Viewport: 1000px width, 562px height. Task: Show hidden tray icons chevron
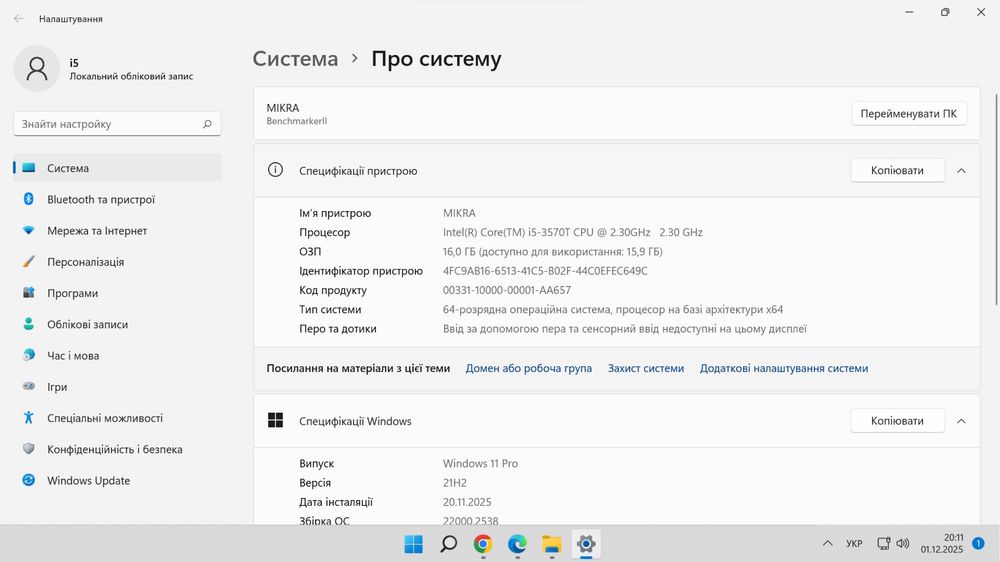click(827, 544)
